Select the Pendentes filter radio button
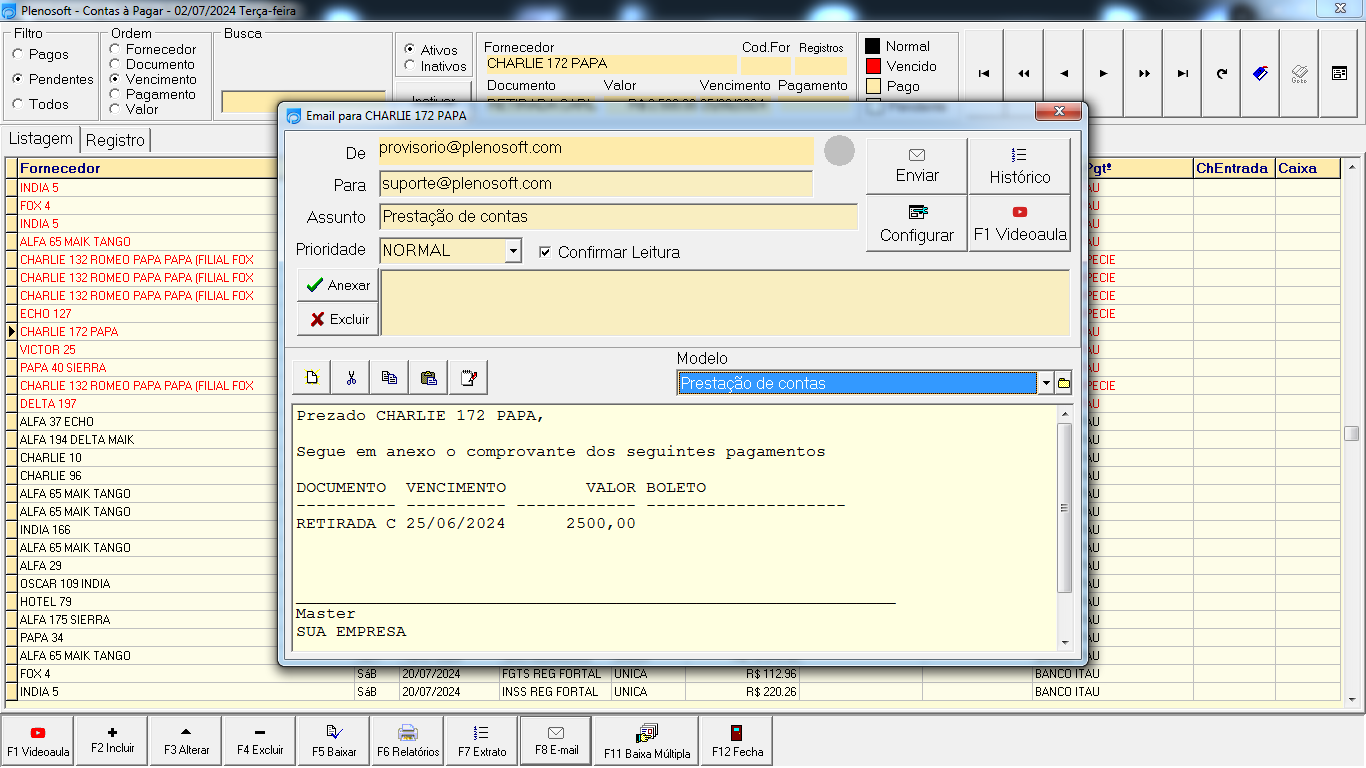1366x768 pixels. coord(18,79)
